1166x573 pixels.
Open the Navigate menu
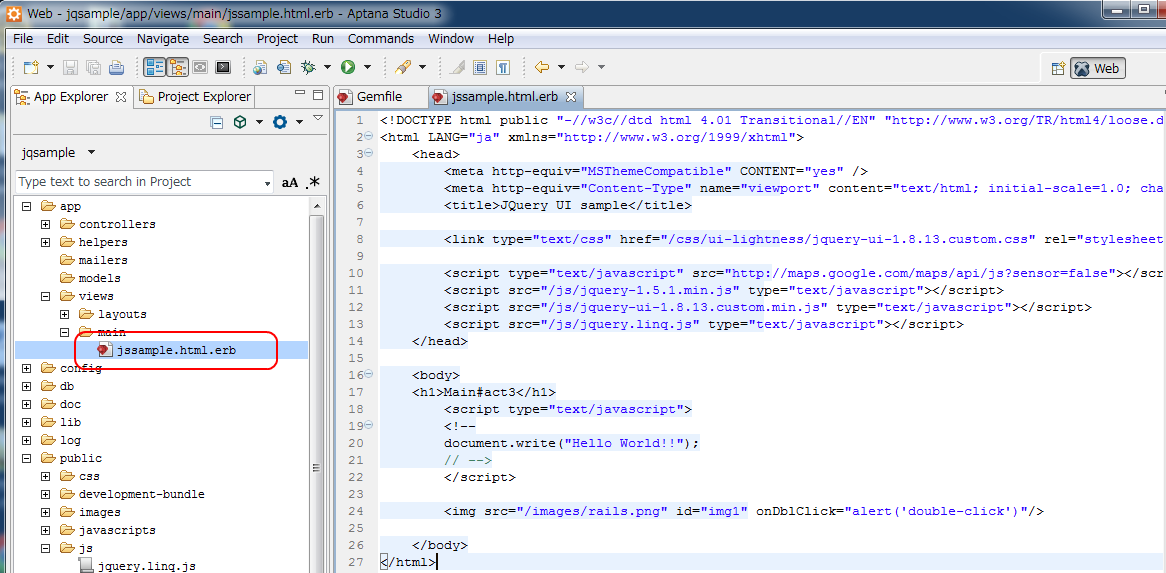pyautogui.click(x=163, y=39)
